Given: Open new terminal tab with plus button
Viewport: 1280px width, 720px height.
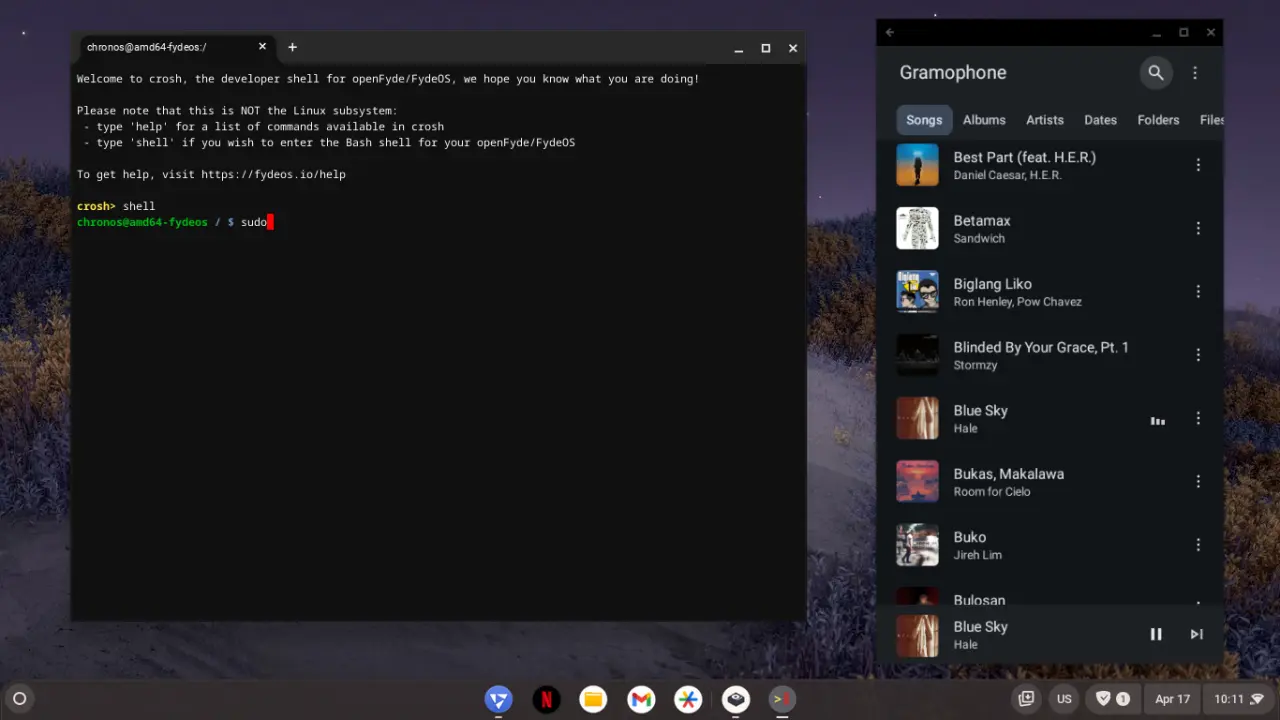Looking at the screenshot, I should click(292, 47).
